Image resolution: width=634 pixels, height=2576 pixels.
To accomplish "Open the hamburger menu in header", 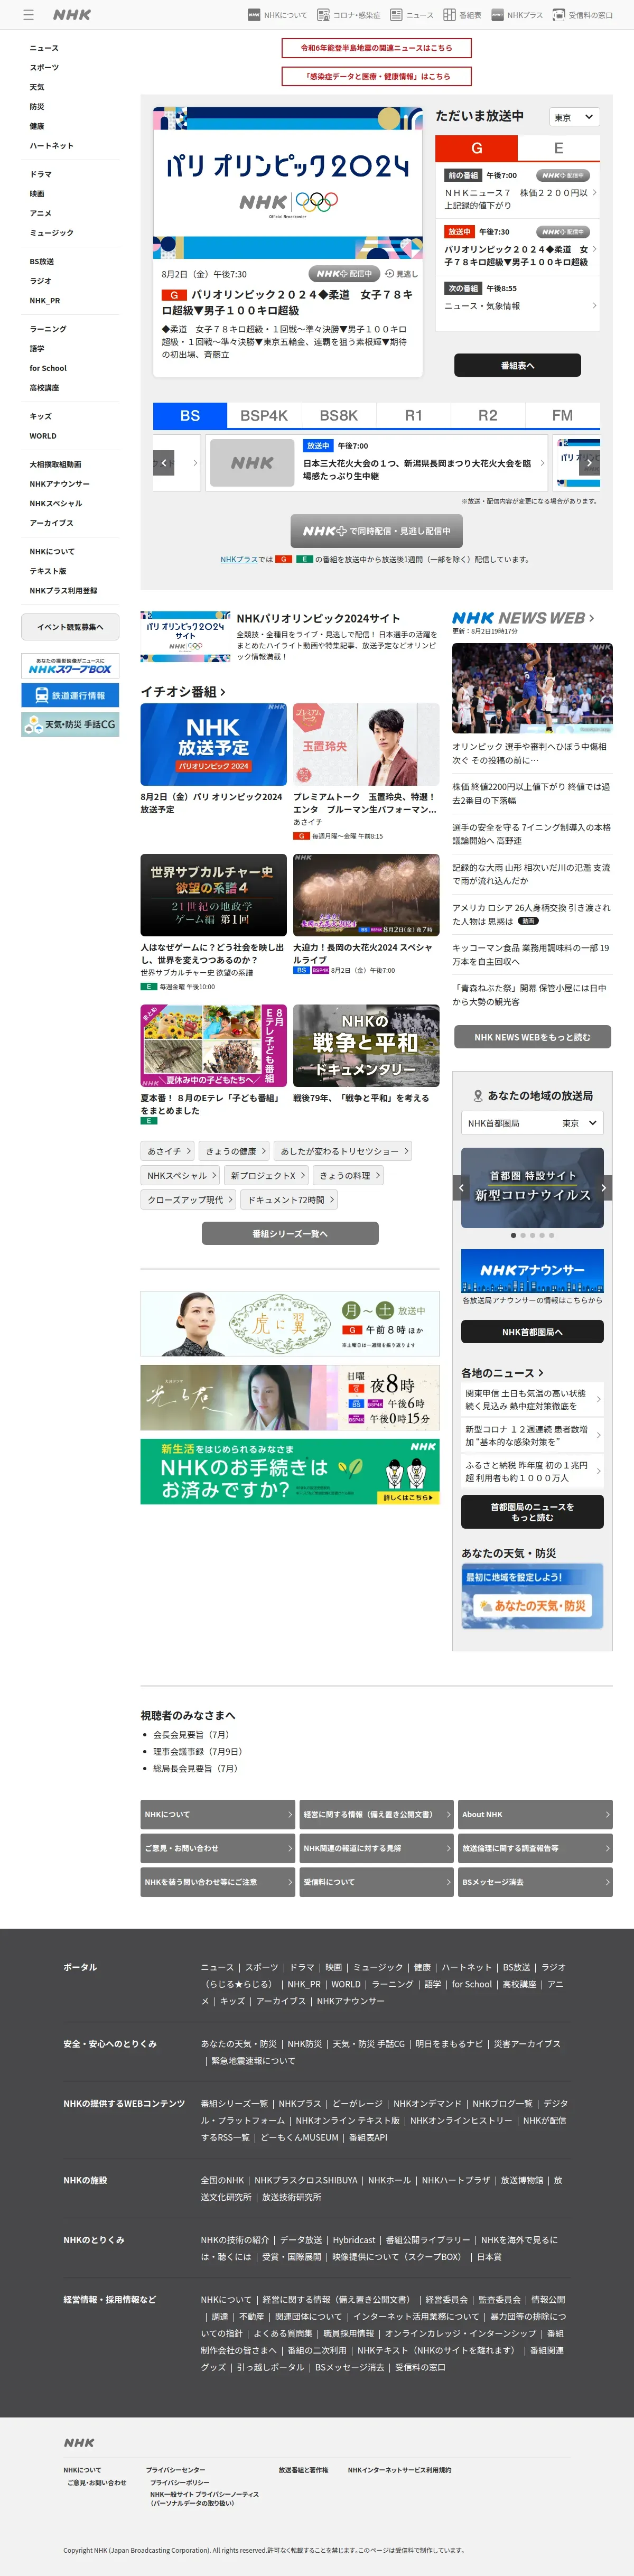I will tap(28, 15).
